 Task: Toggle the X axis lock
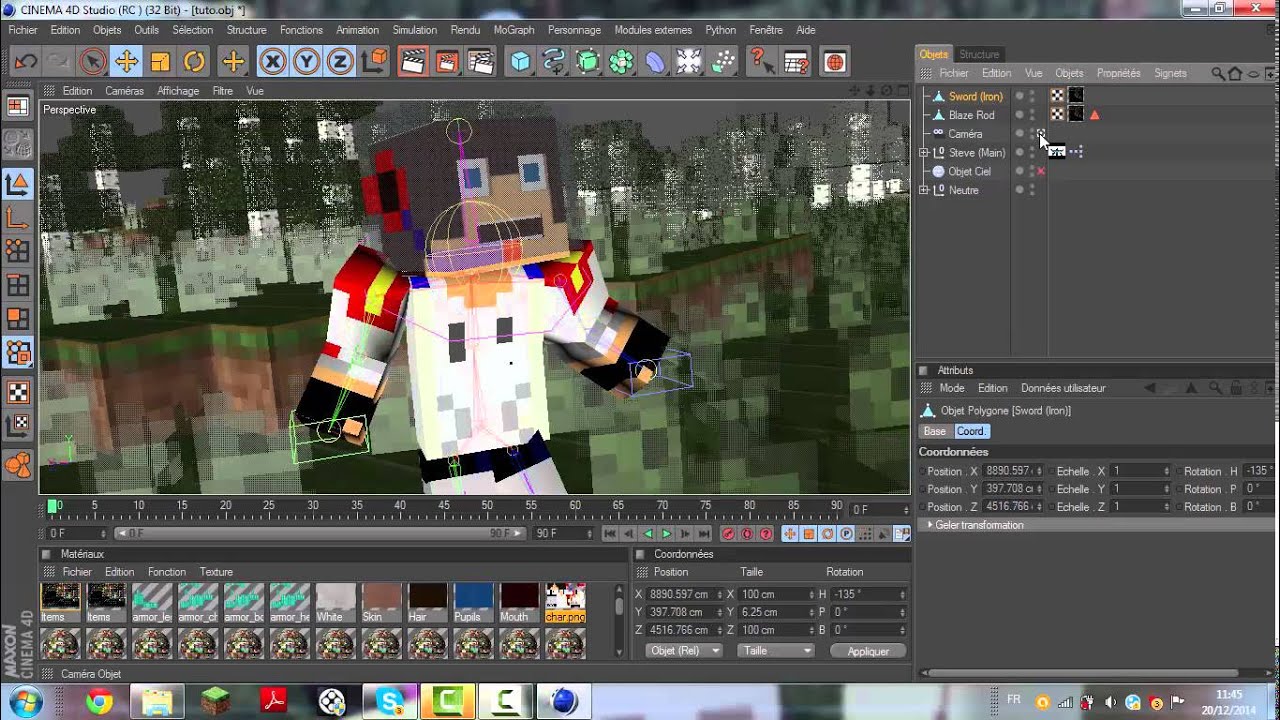pyautogui.click(x=272, y=62)
